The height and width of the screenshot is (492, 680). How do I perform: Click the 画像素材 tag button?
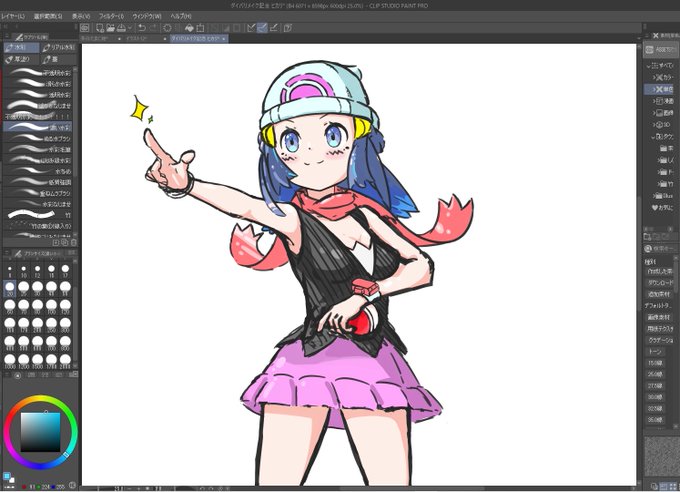tap(660, 317)
